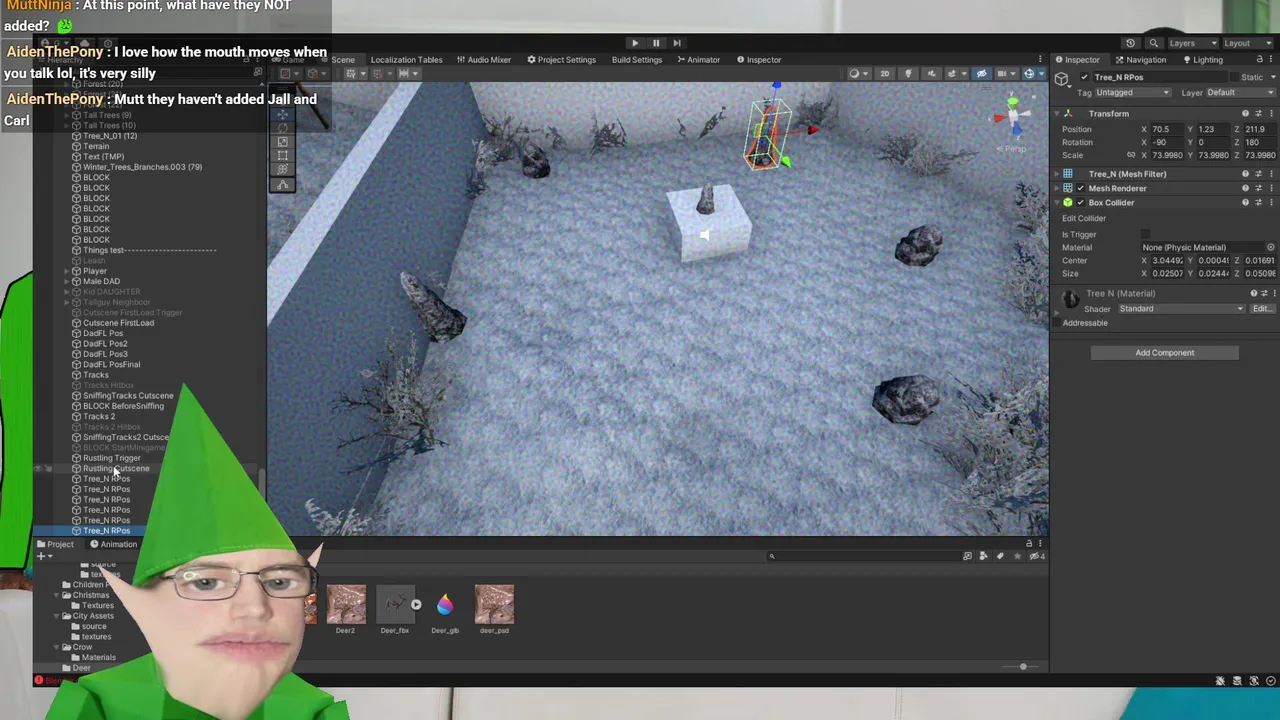Image resolution: width=1280 pixels, height=720 pixels.
Task: Expand the Player object in Hierarchy
Action: (x=66, y=271)
